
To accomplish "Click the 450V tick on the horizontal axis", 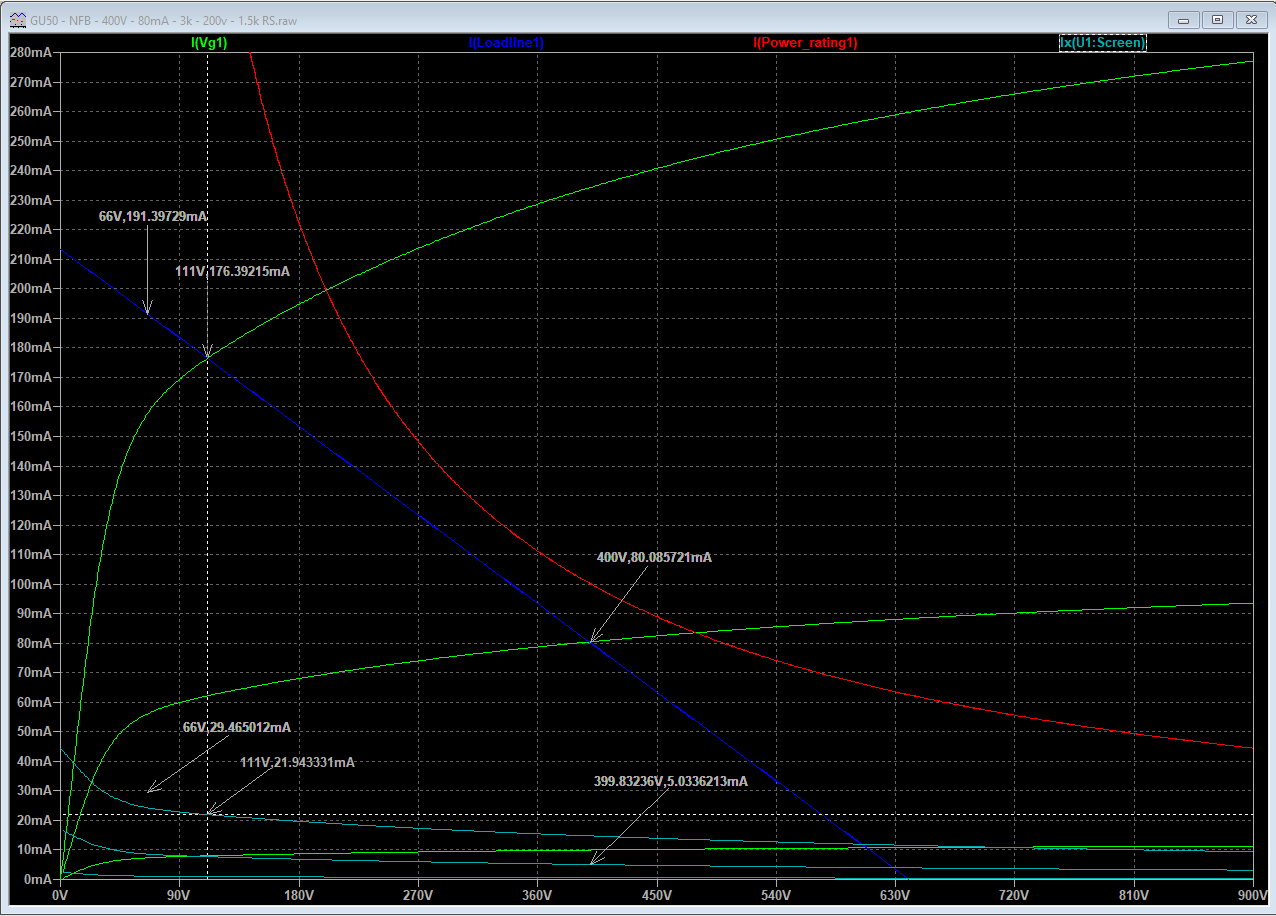I will coord(656,894).
